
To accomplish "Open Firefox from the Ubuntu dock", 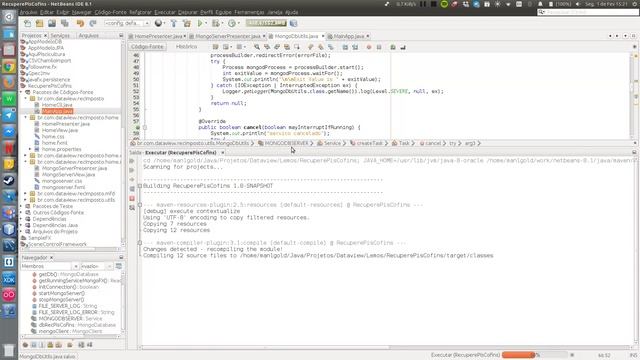I will pyautogui.click(x=9, y=83).
